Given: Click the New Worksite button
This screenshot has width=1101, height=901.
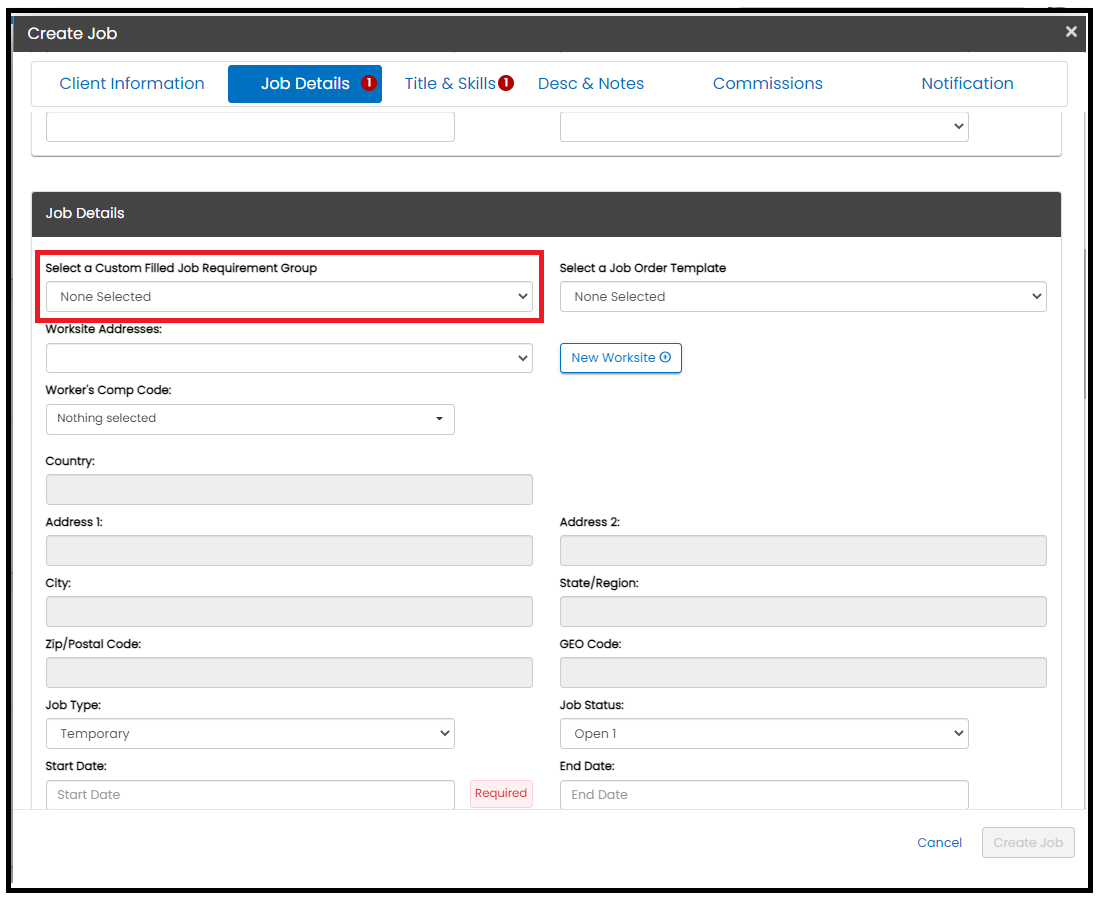Looking at the screenshot, I should click(x=621, y=357).
